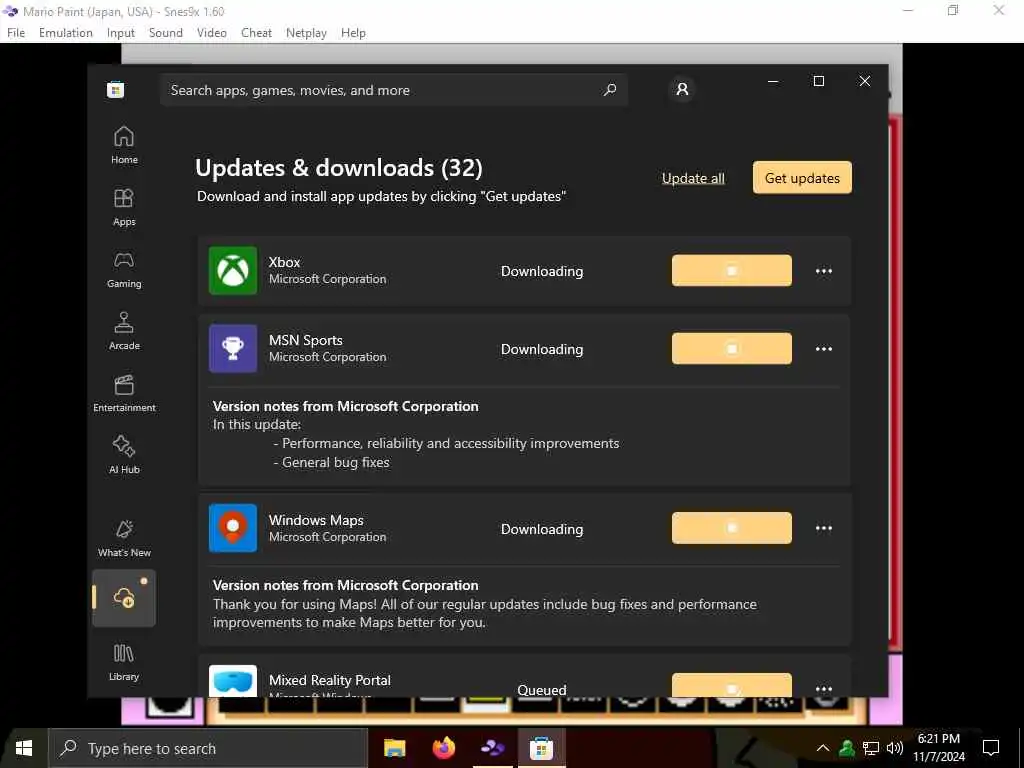
Task: Click the Windows Maps app icon
Action: (x=232, y=528)
